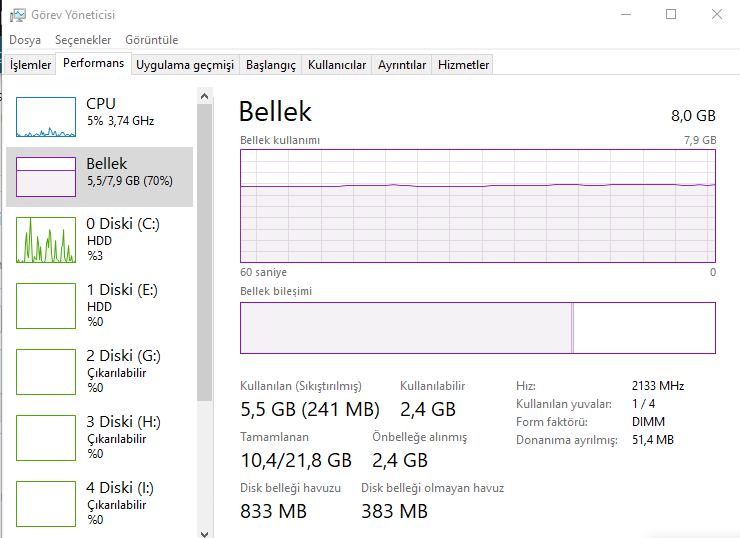
Task: Select the 2 Diski (G:) removable disk
Action: pos(46,372)
